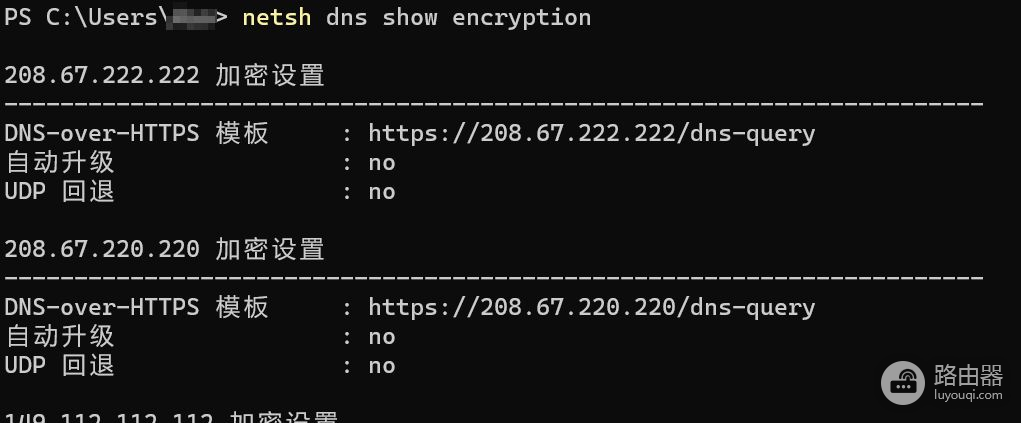
Task: Click UDP 回退 'no' value for 208.67.220.220
Action: click(381, 366)
